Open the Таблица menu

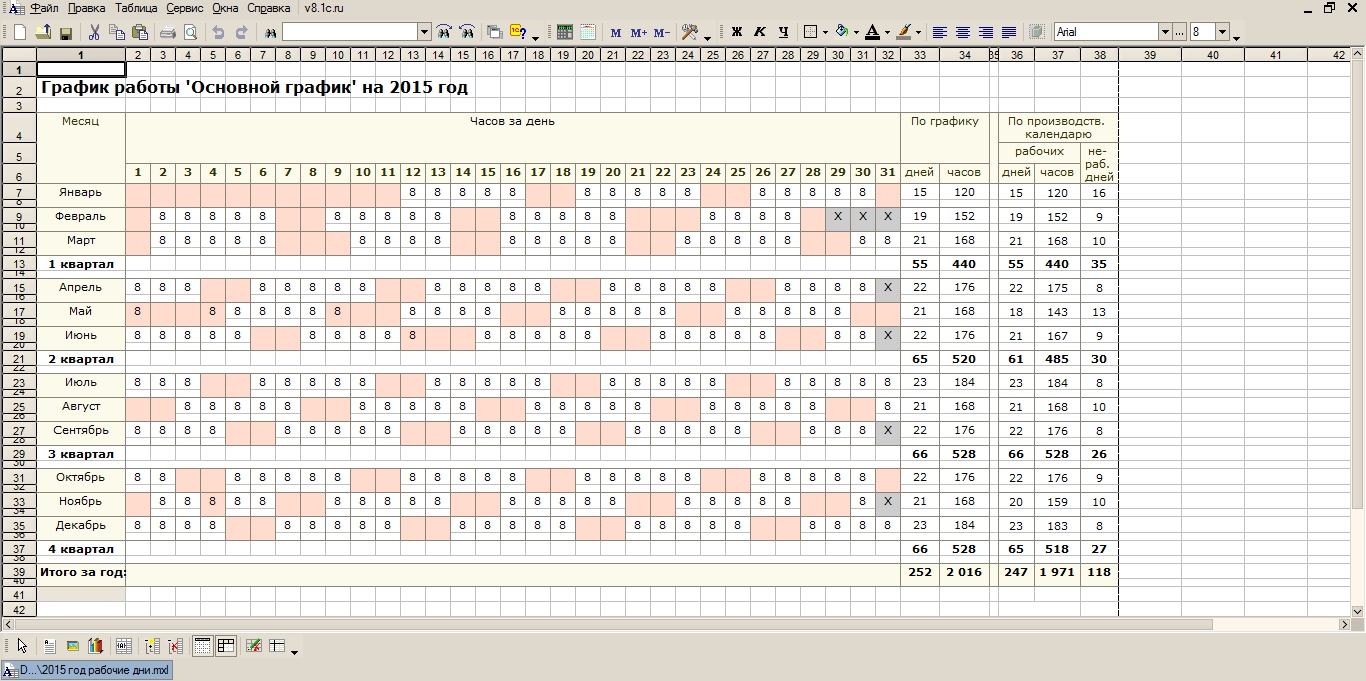click(137, 8)
